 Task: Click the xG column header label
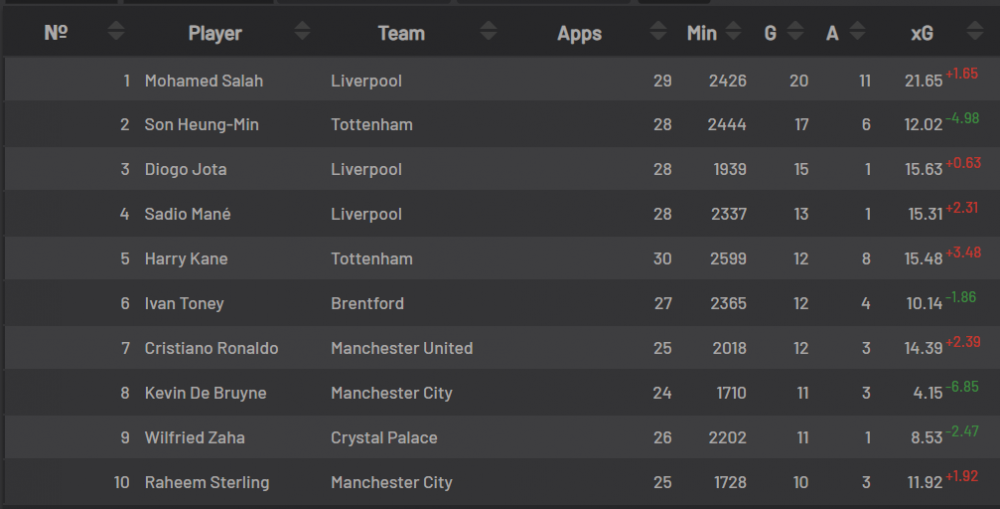pyautogui.click(x=922, y=33)
